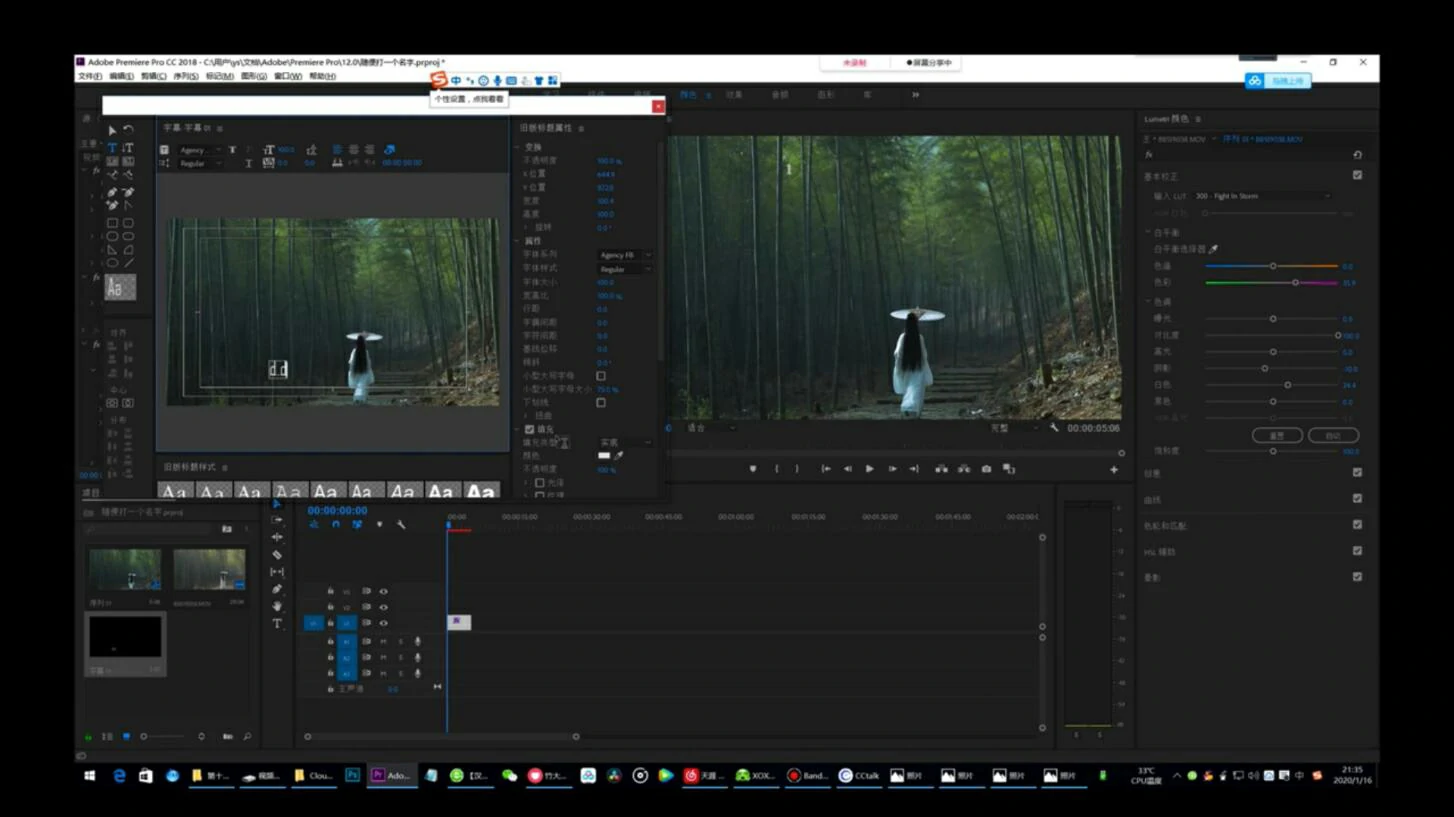Open the button editor plus icon
Image resolution: width=1454 pixels, height=817 pixels.
pyautogui.click(x=1113, y=469)
